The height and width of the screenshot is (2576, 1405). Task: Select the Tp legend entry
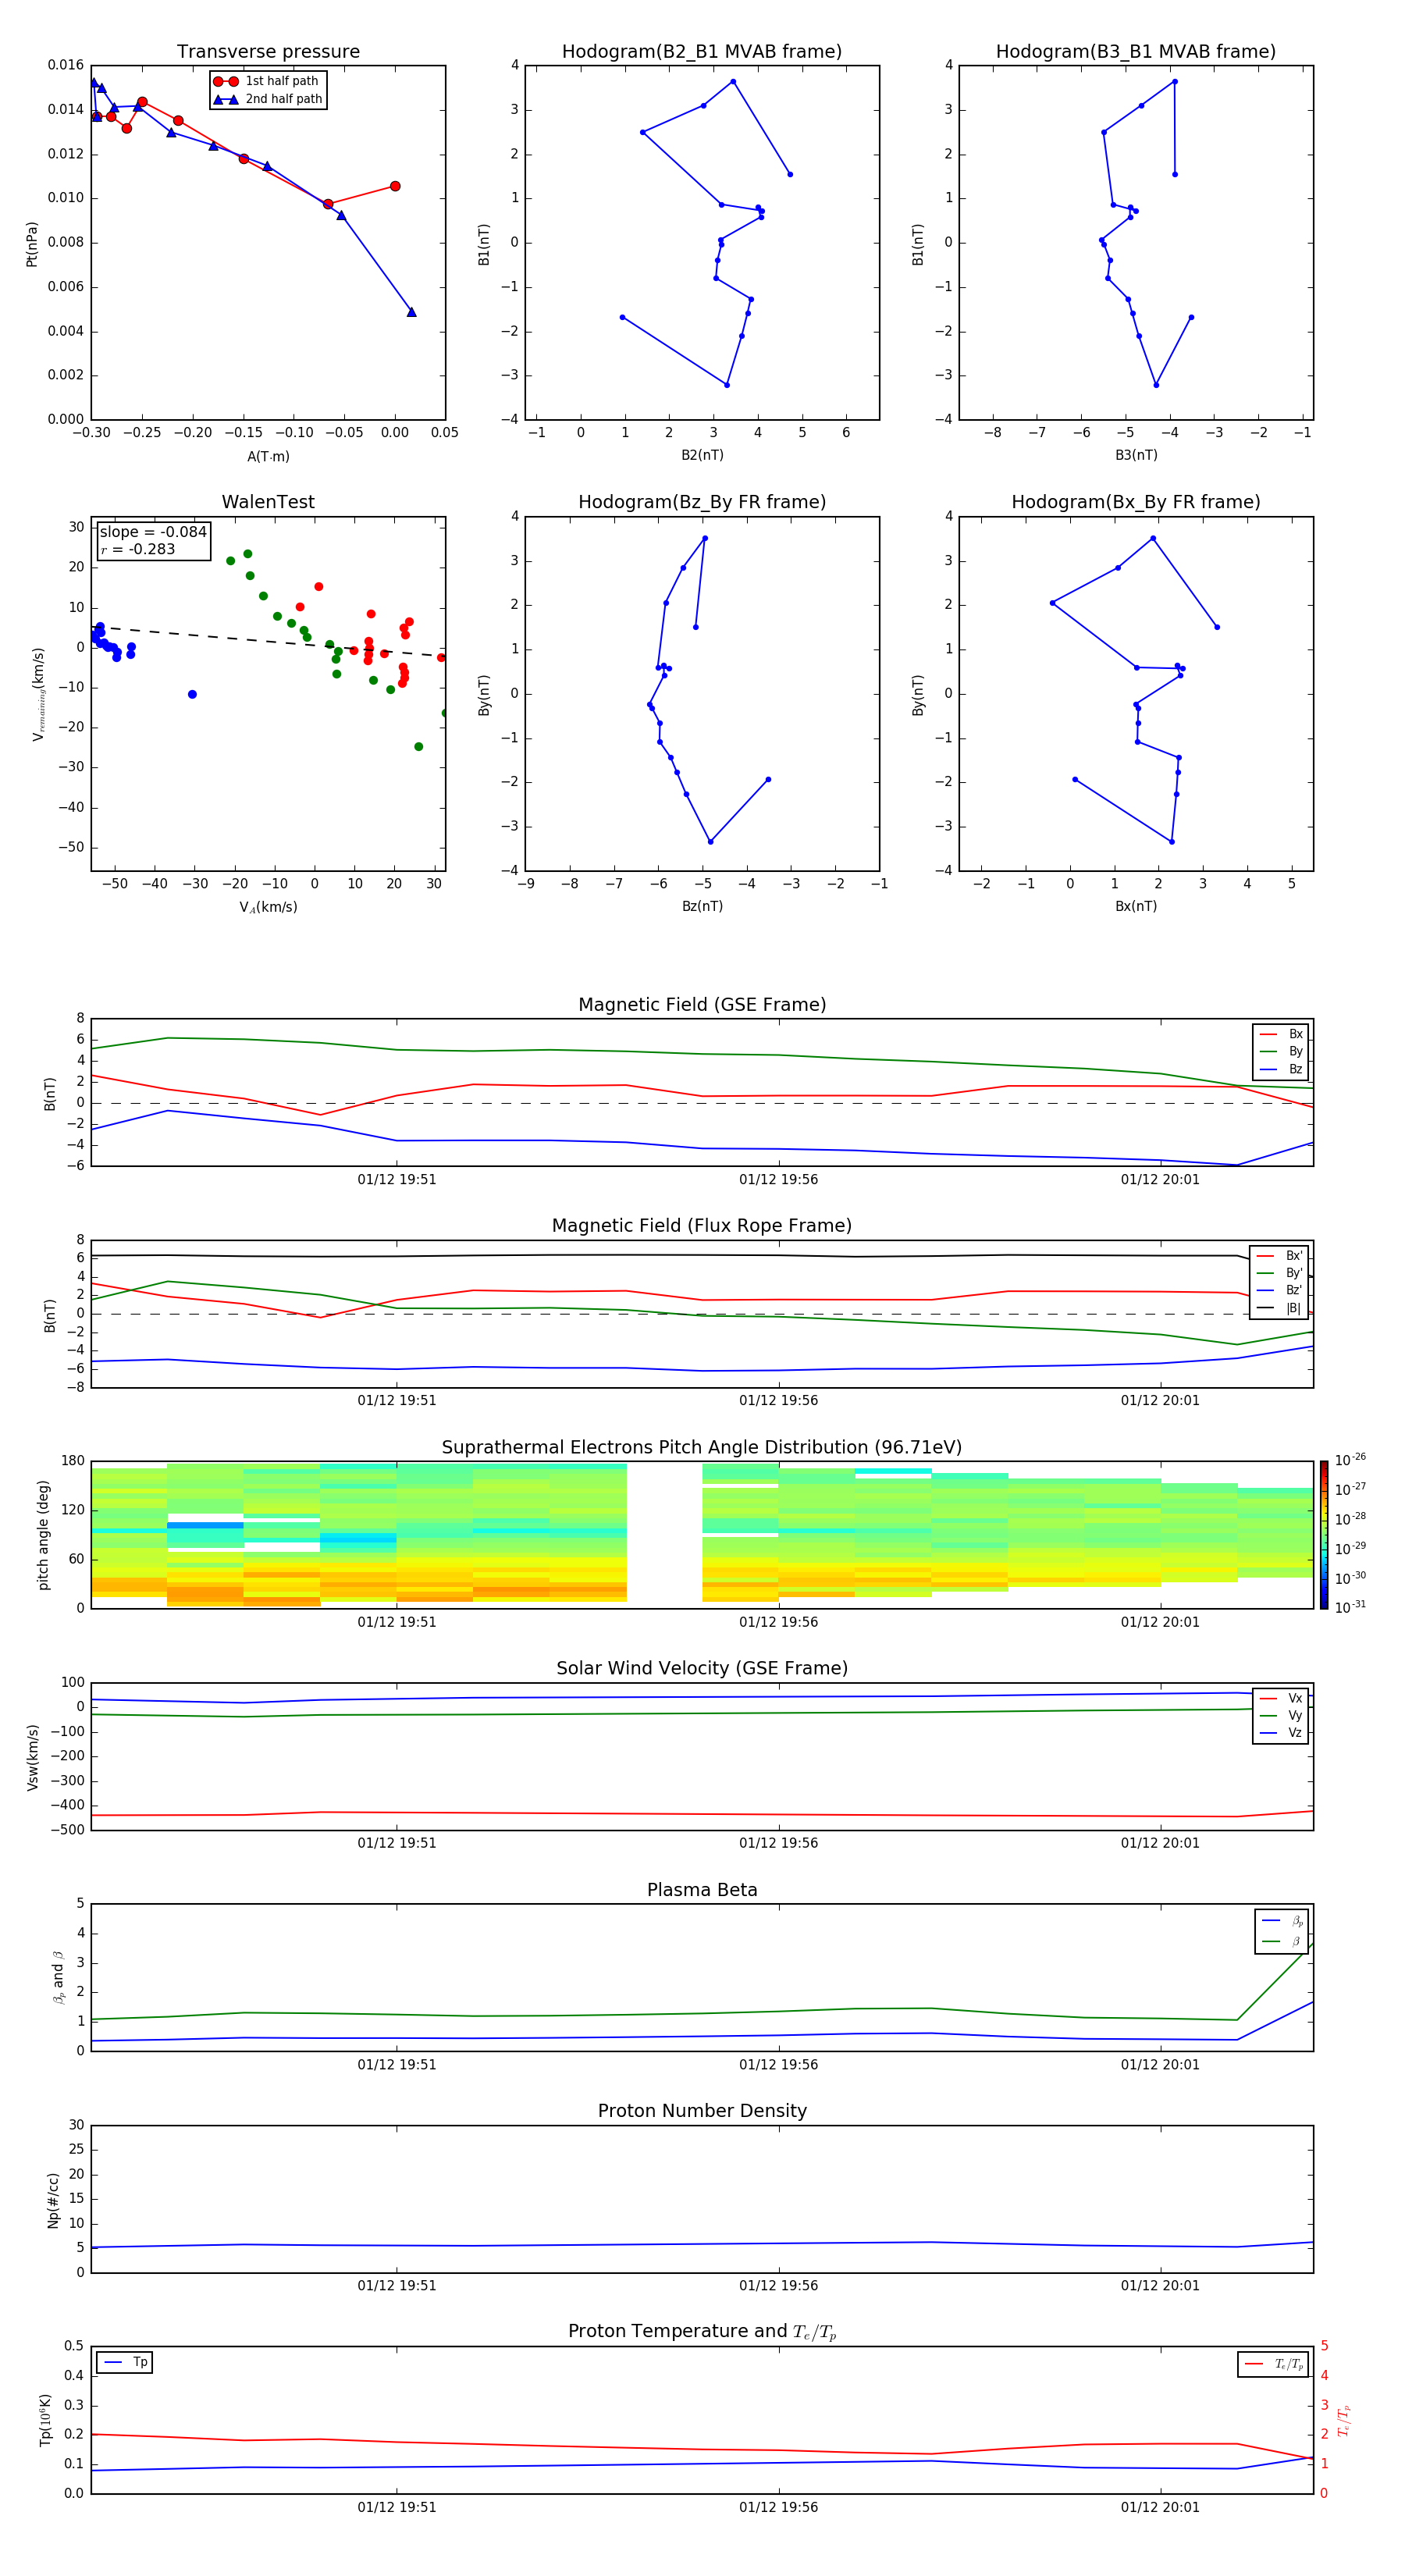coord(125,2362)
